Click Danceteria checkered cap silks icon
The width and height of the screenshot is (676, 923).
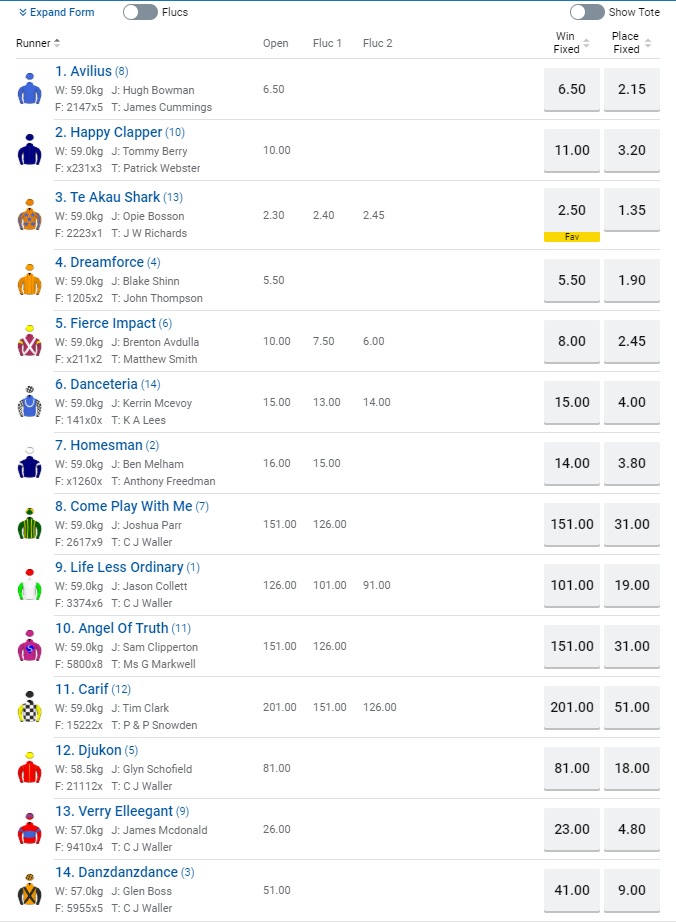29,402
